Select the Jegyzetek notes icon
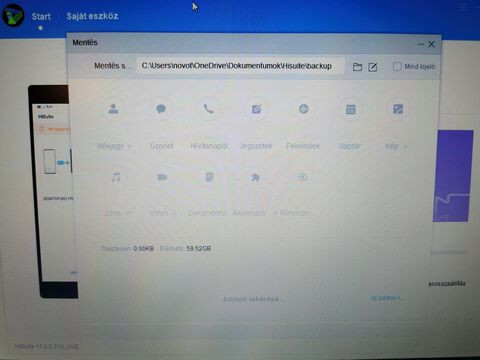The height and width of the screenshot is (360, 480). point(256,109)
